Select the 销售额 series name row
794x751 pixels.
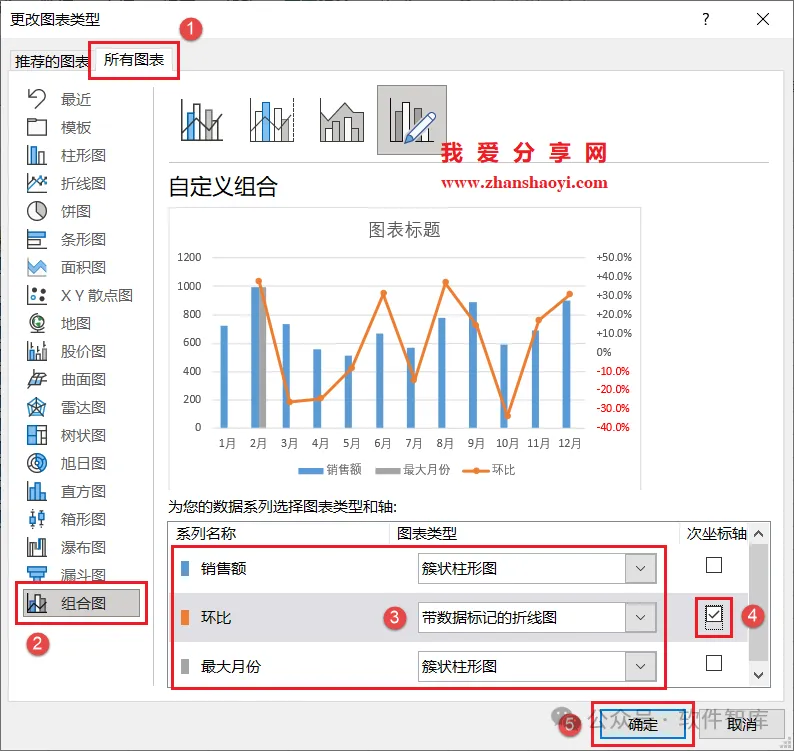[223, 568]
